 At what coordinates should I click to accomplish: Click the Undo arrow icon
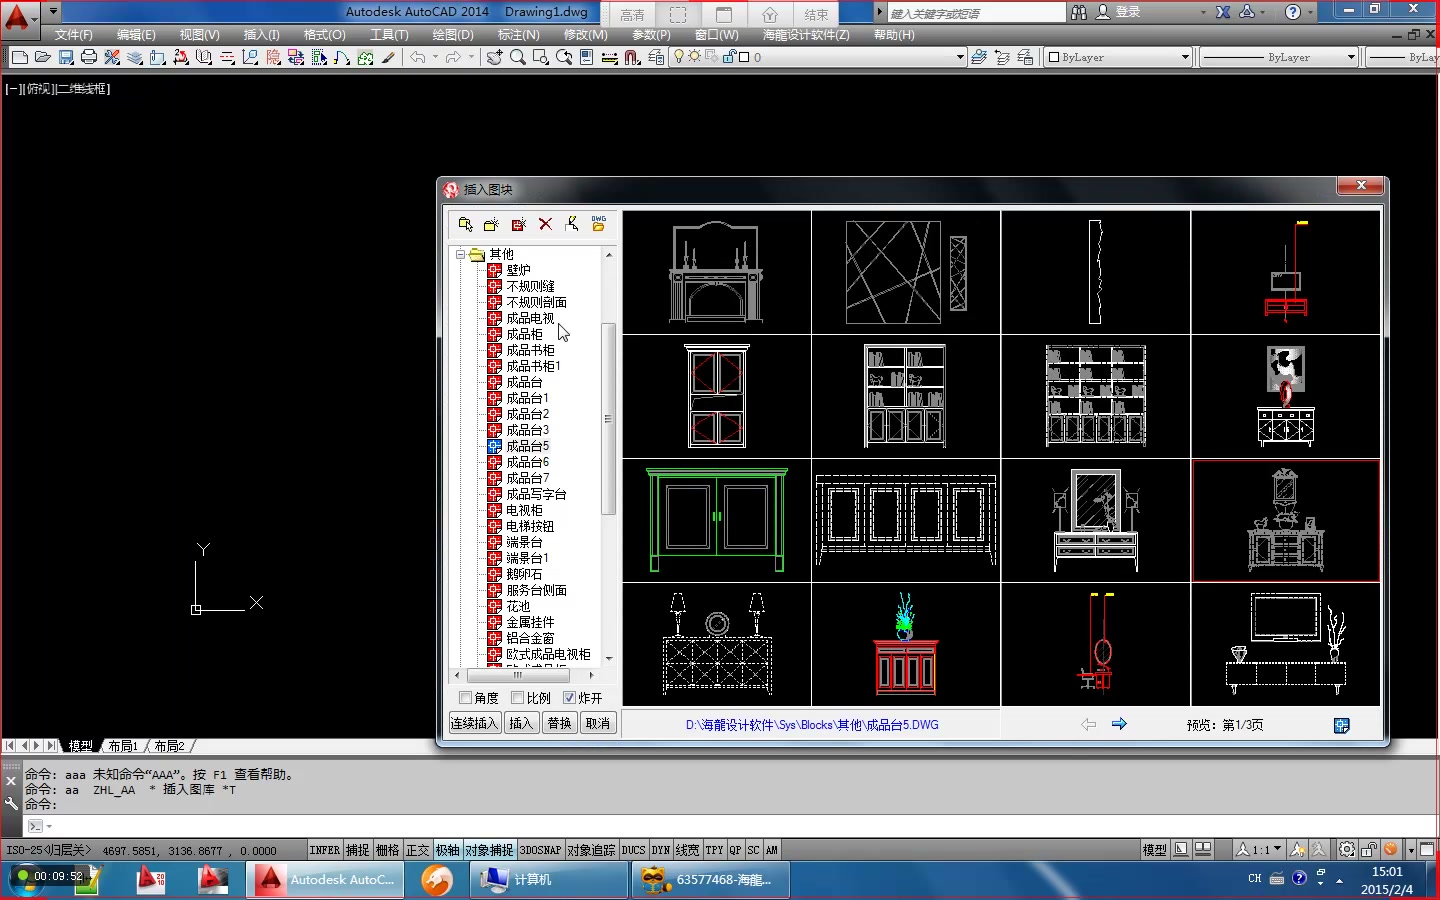pyautogui.click(x=418, y=57)
